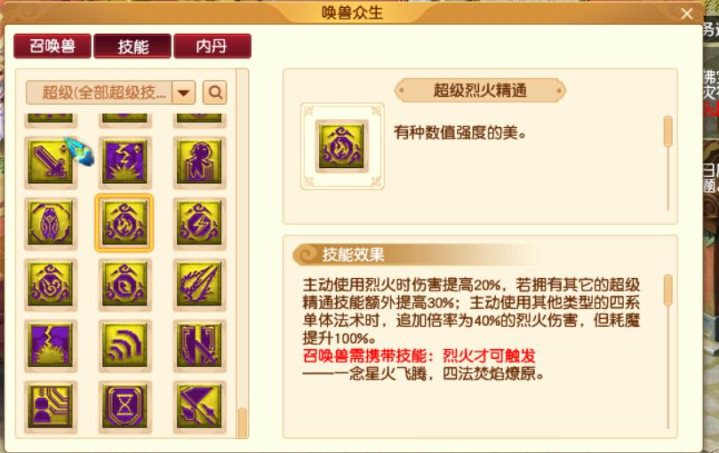
Task: Click the magnifier search button
Action: click(x=215, y=93)
